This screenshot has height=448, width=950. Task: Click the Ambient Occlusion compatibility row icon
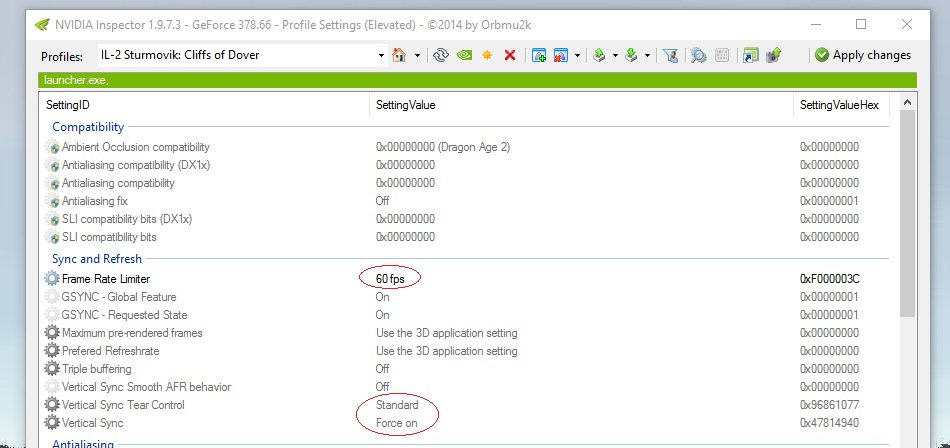coord(53,147)
